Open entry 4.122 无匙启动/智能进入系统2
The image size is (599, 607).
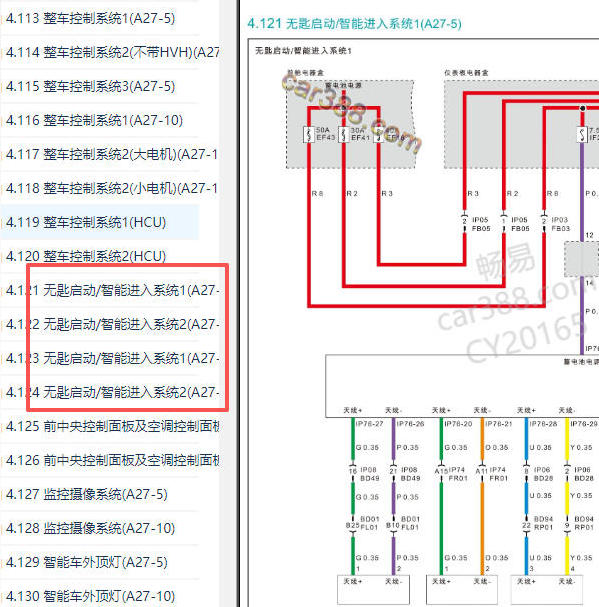click(112, 324)
